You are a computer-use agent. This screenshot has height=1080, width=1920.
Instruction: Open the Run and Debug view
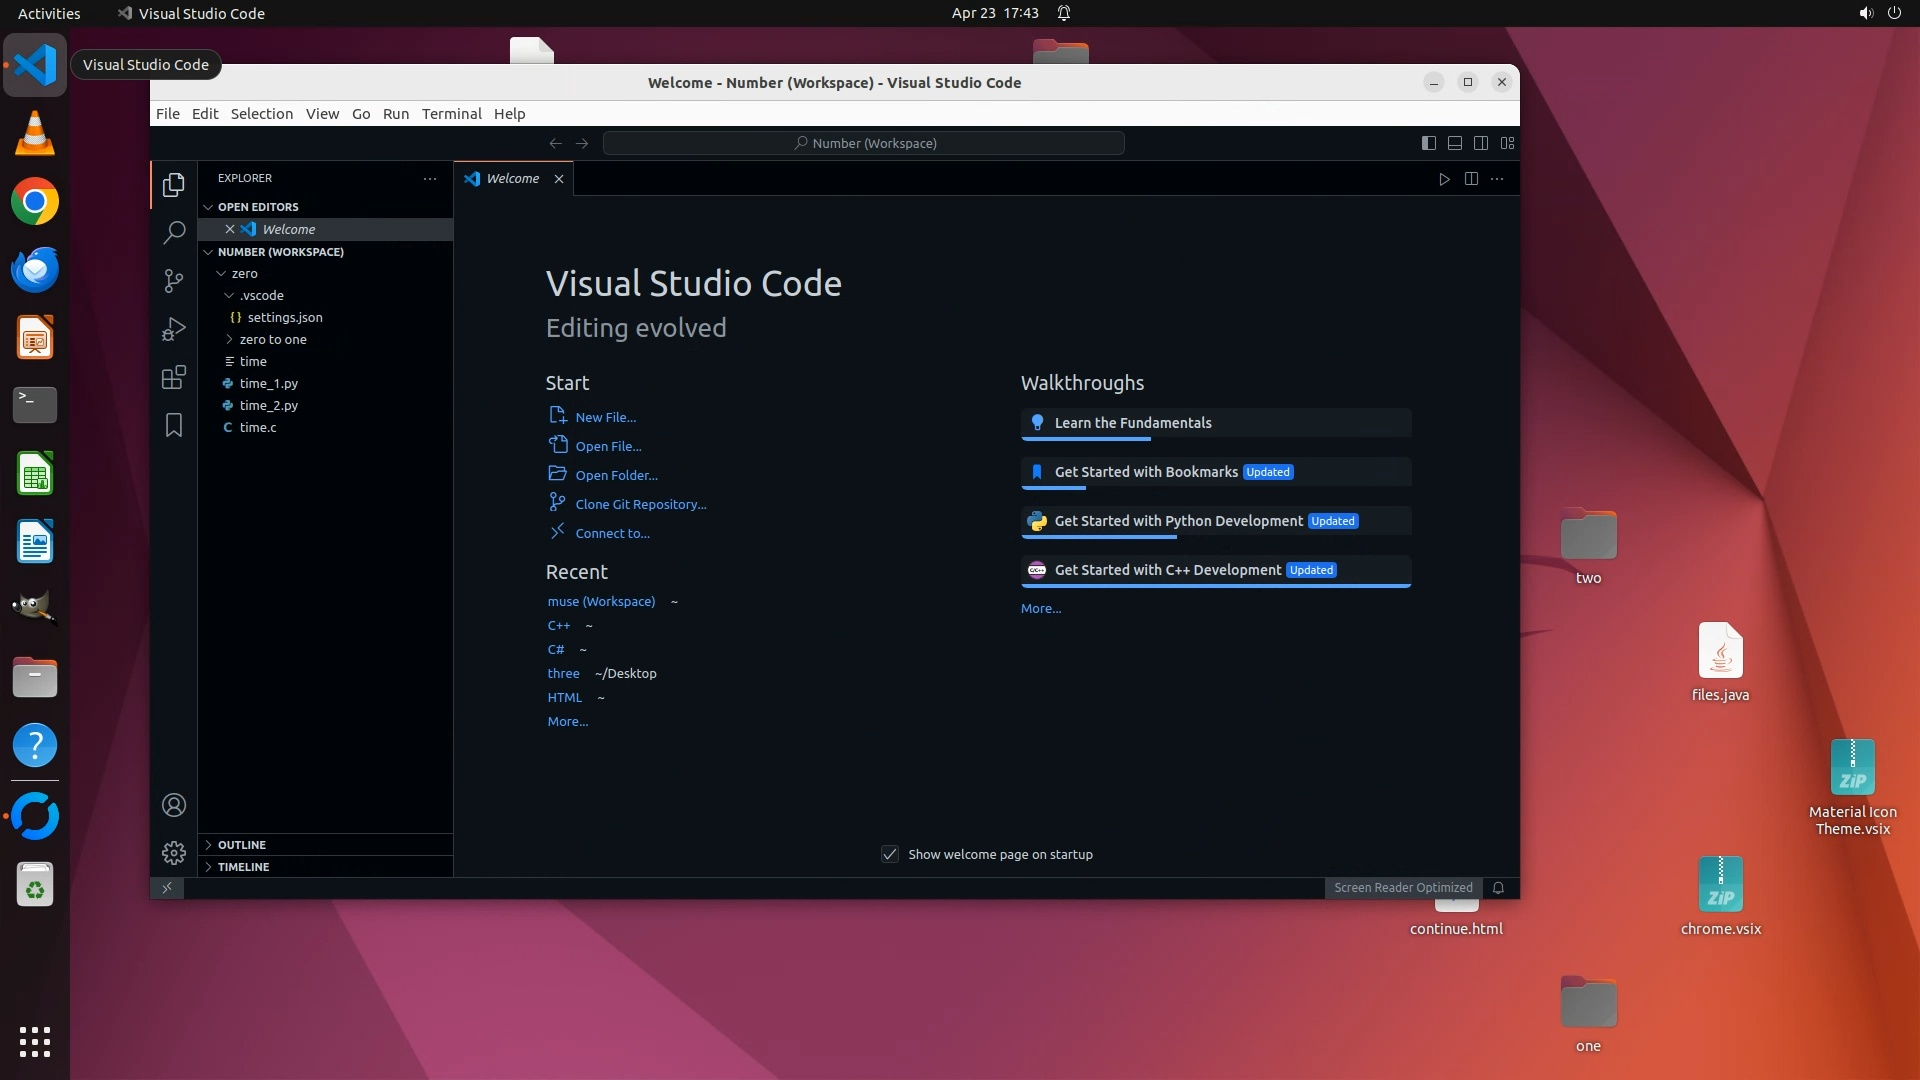(174, 329)
